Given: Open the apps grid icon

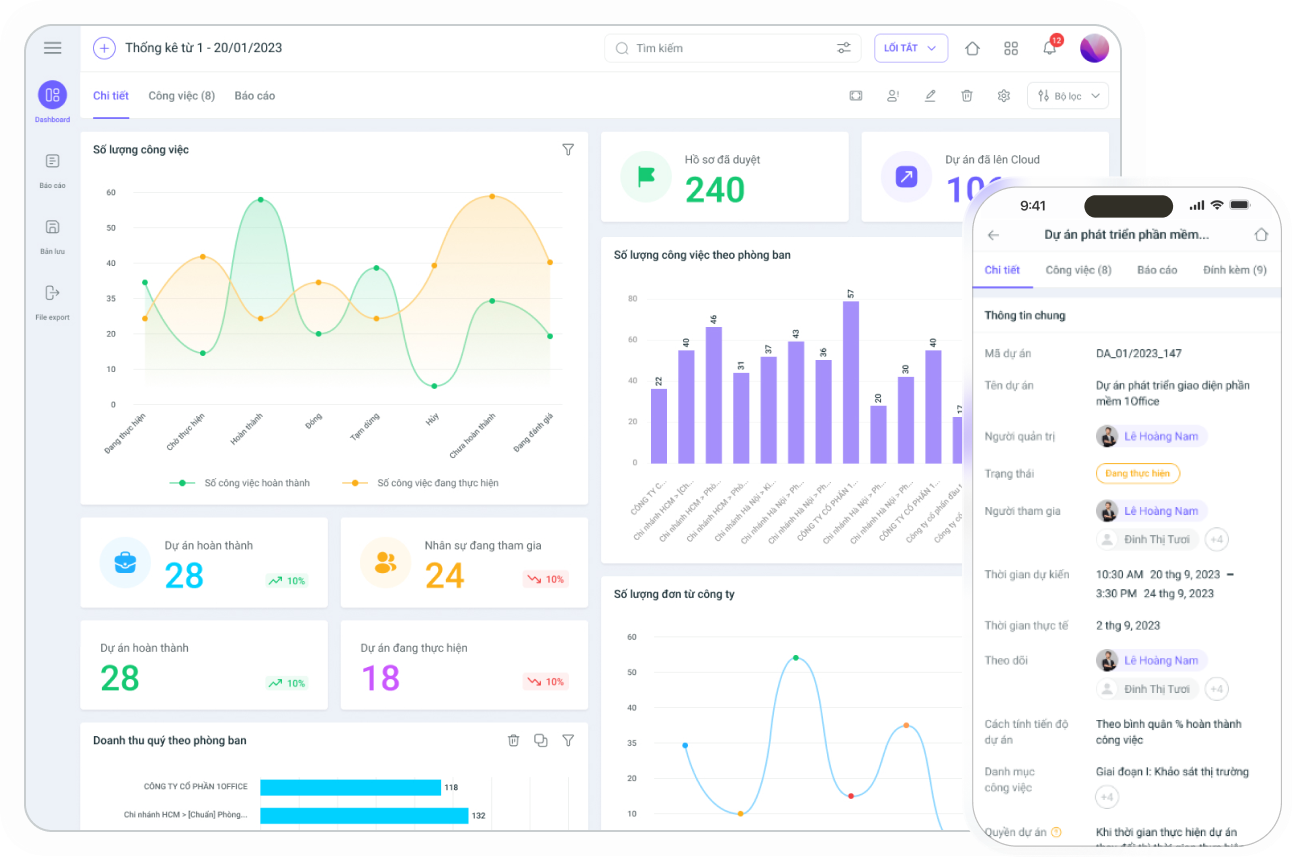Looking at the screenshot, I should (x=1011, y=48).
